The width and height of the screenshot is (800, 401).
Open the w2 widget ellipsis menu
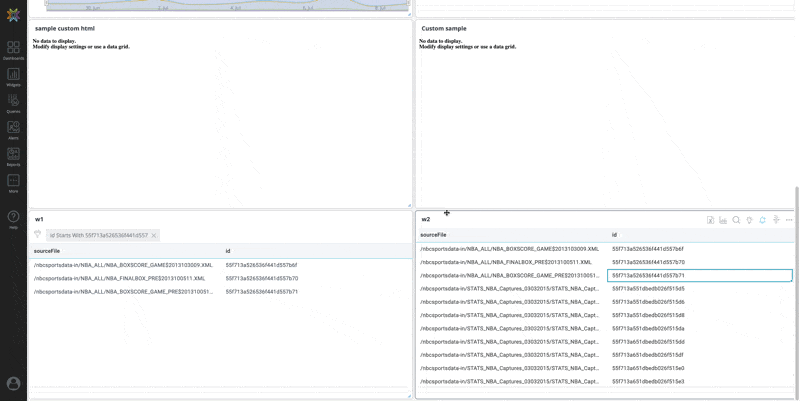(789, 220)
